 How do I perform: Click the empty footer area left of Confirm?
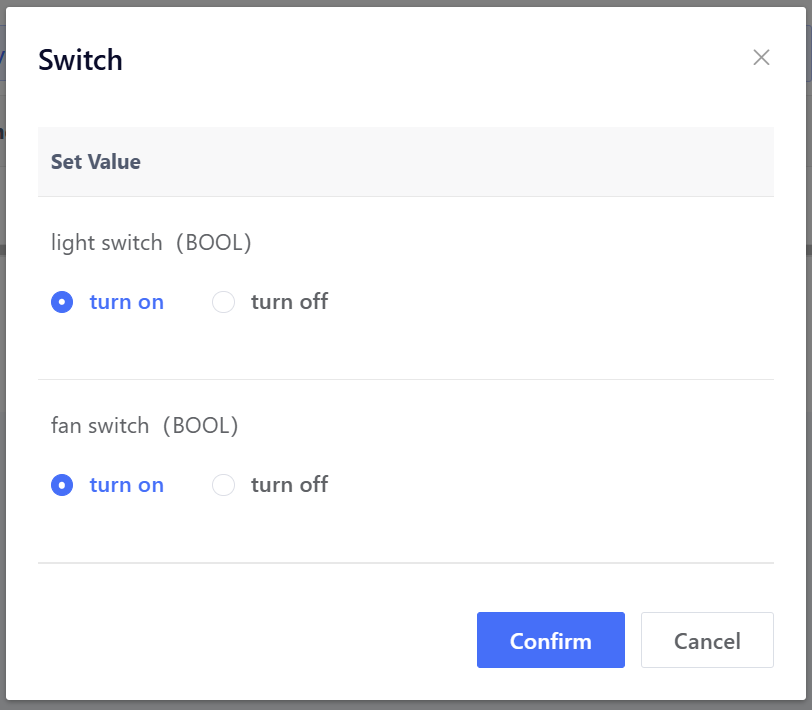click(x=250, y=640)
